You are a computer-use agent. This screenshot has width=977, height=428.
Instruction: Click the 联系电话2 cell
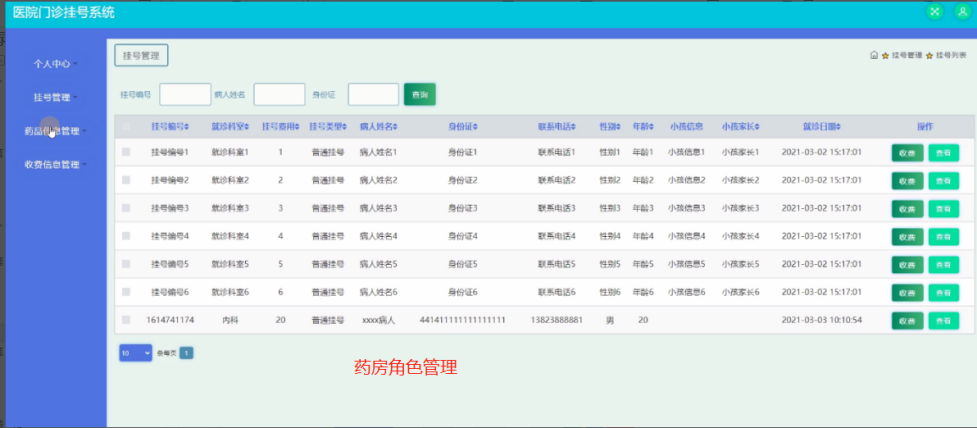point(556,180)
